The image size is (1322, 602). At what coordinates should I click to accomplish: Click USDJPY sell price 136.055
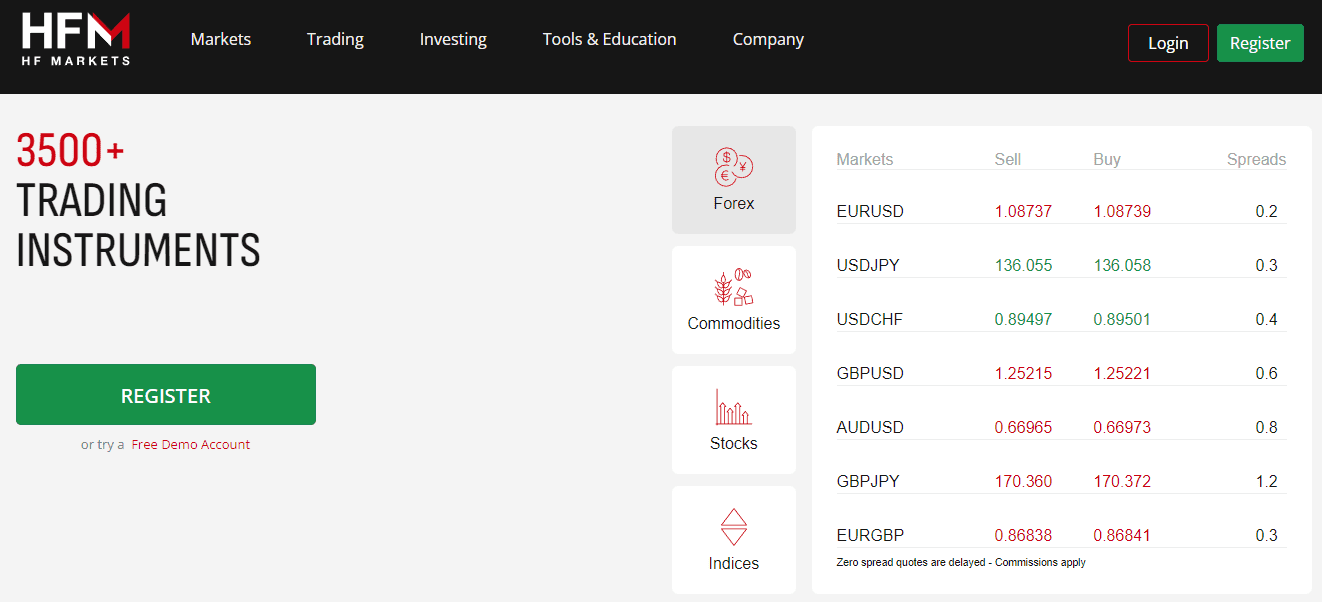coord(1023,266)
